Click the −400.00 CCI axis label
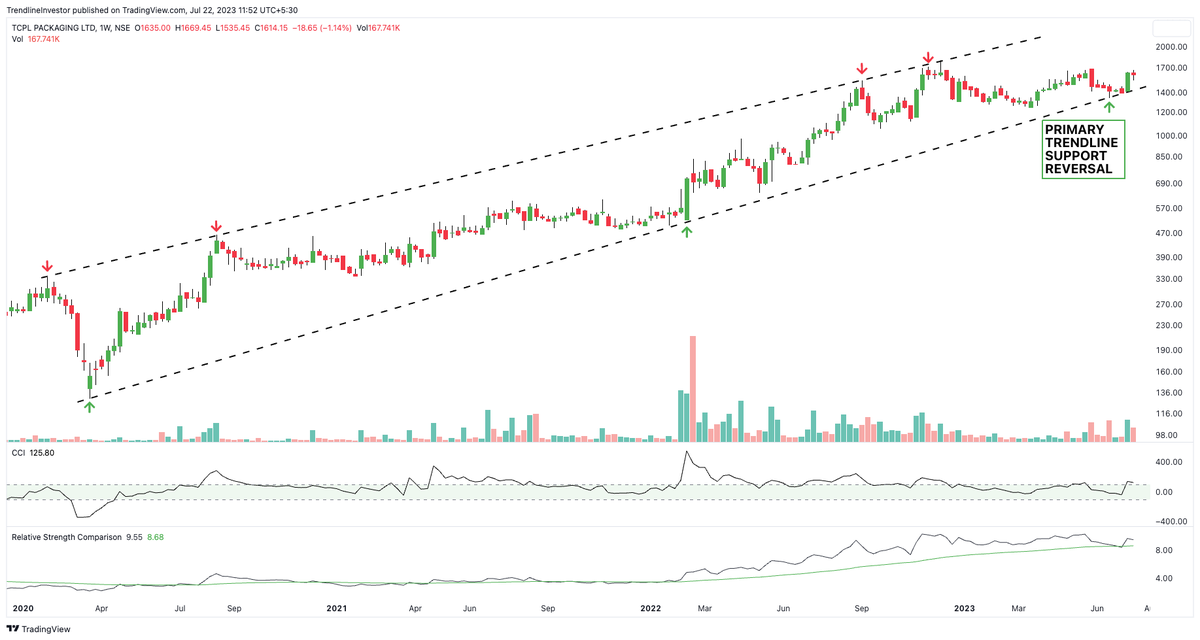 [x=1169, y=521]
